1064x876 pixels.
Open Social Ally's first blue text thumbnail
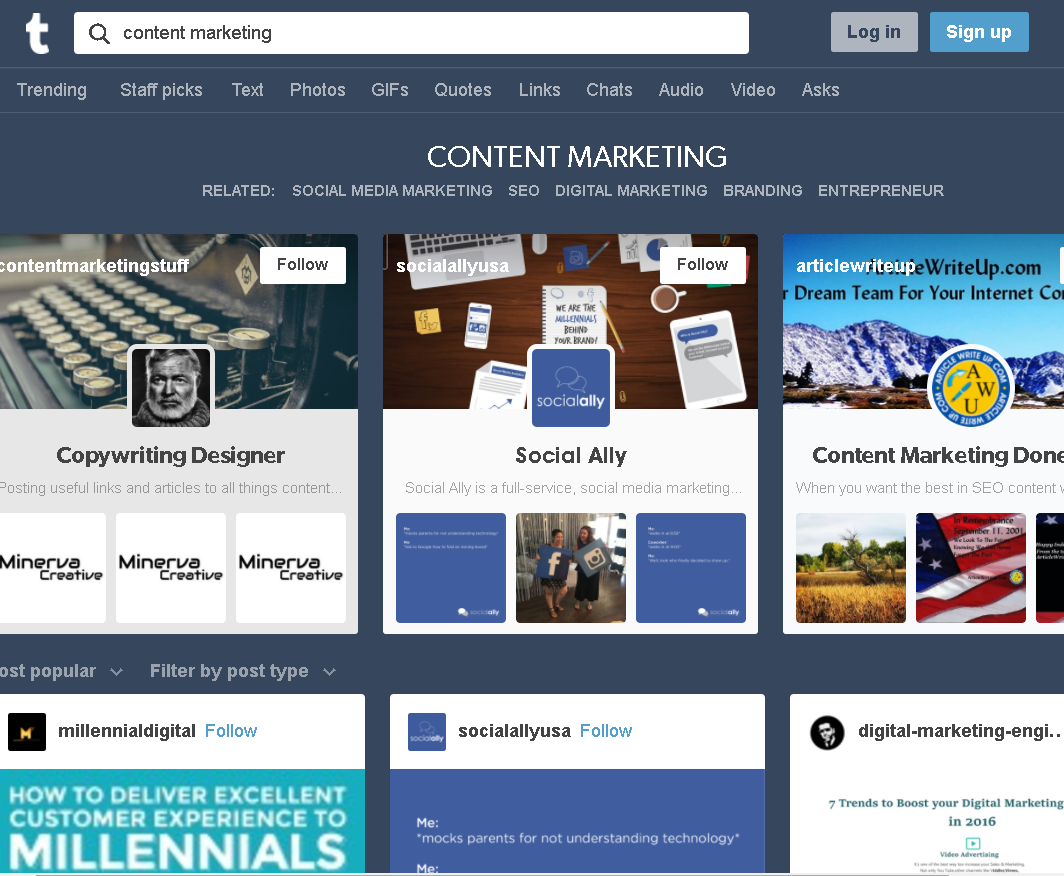(x=451, y=568)
